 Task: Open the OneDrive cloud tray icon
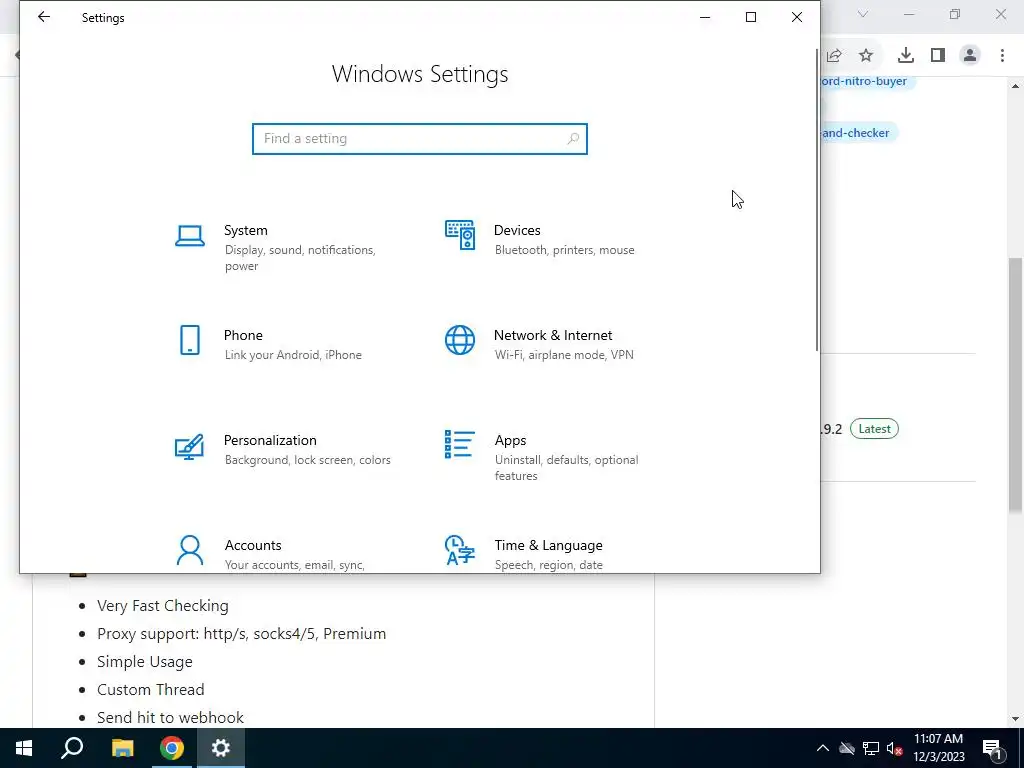(x=847, y=748)
